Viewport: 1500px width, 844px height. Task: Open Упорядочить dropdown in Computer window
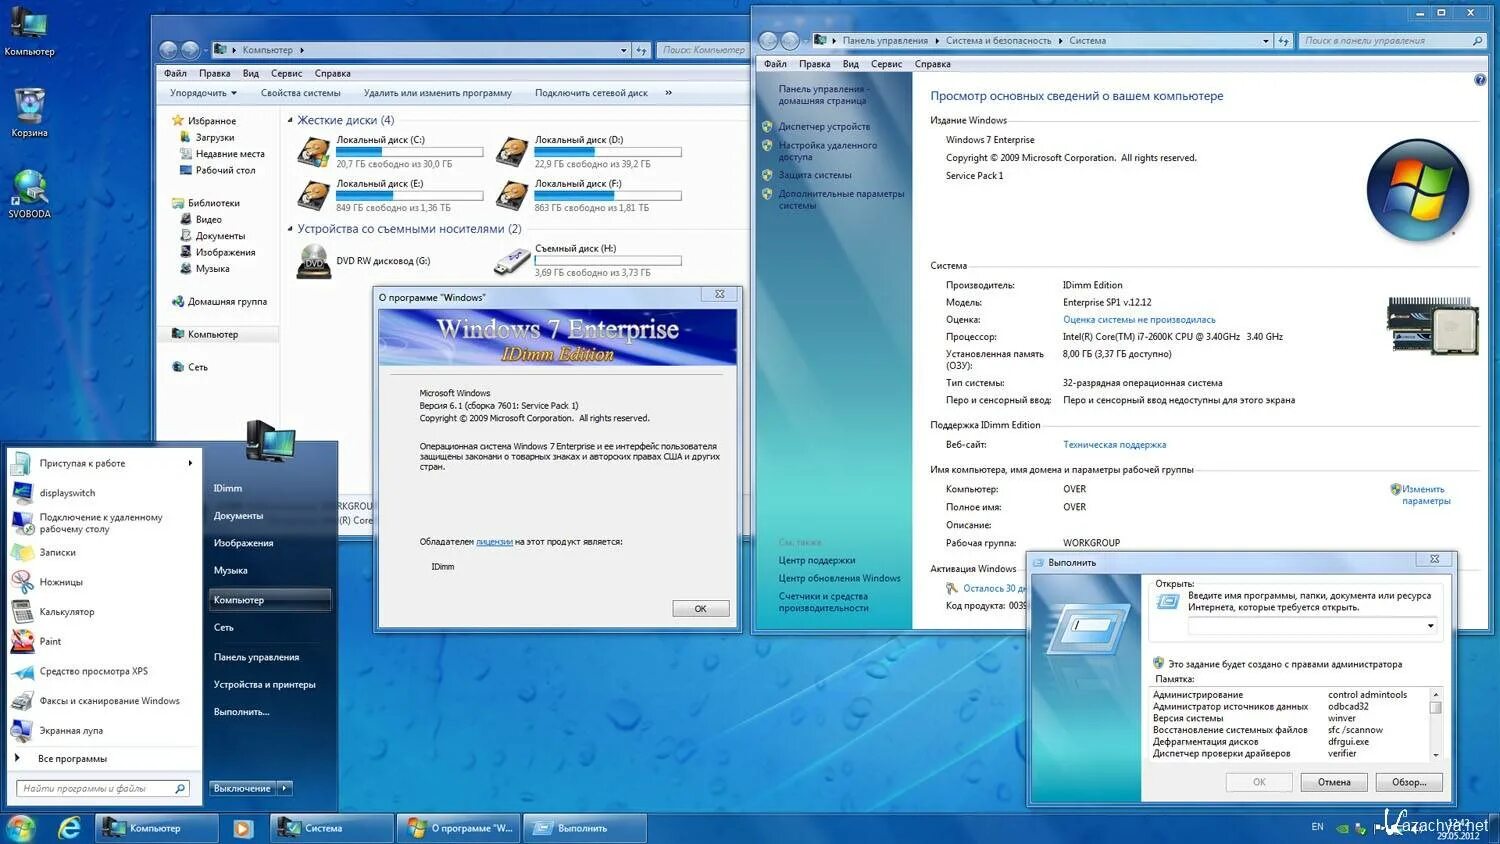click(x=203, y=93)
